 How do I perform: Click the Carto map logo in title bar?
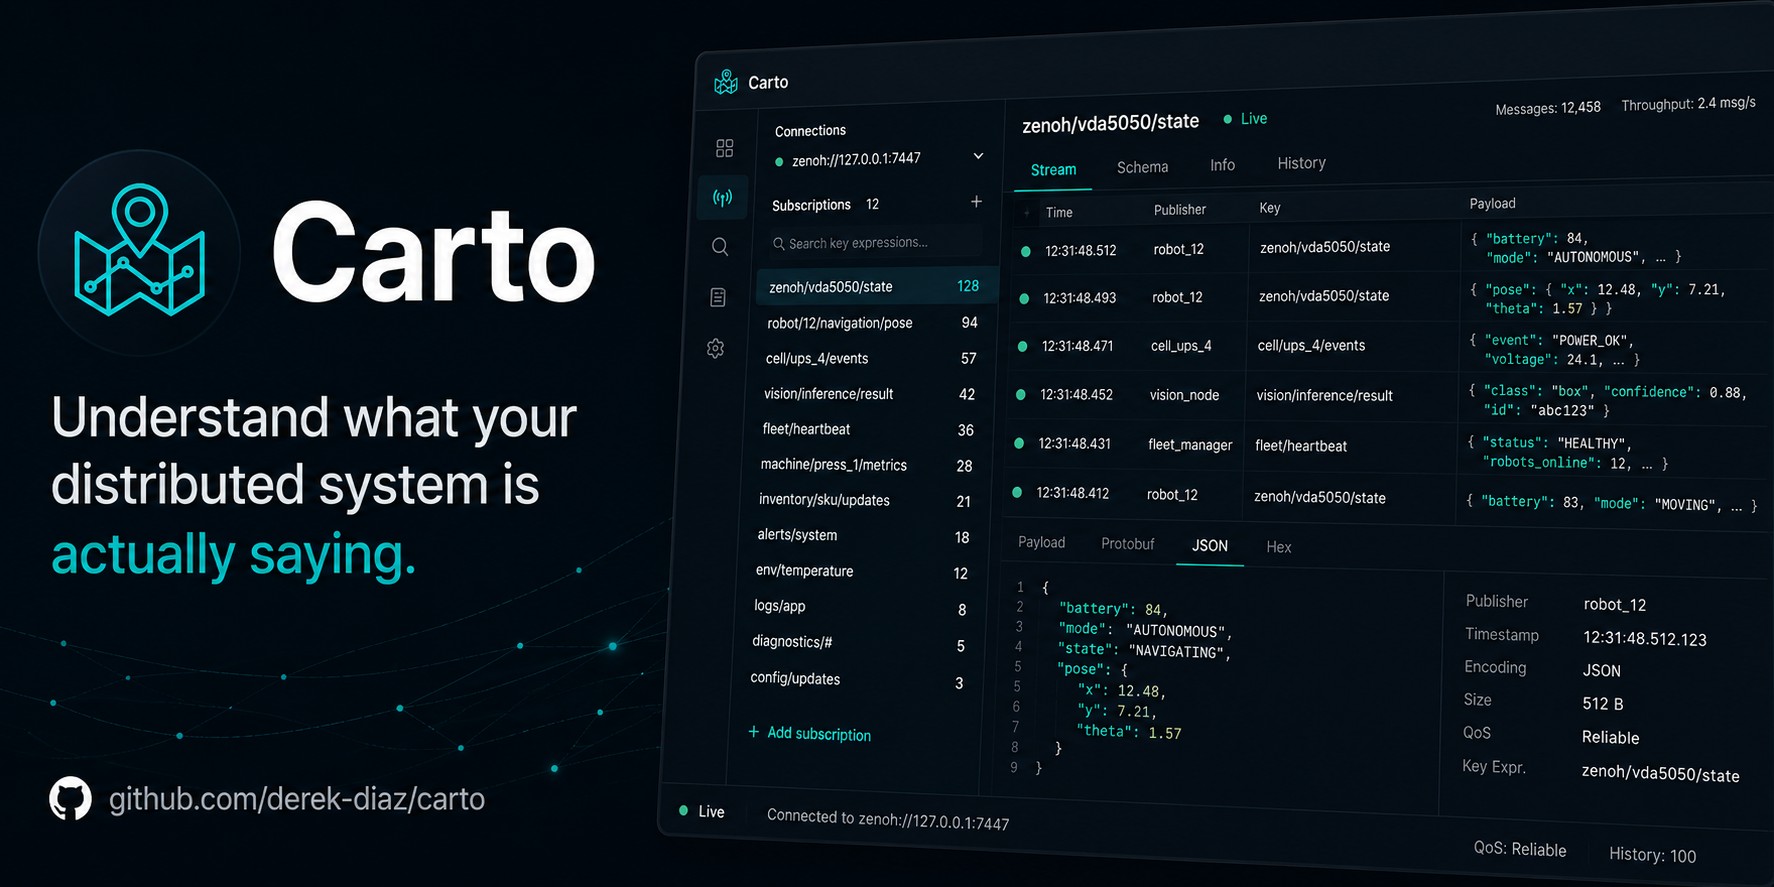point(726,82)
